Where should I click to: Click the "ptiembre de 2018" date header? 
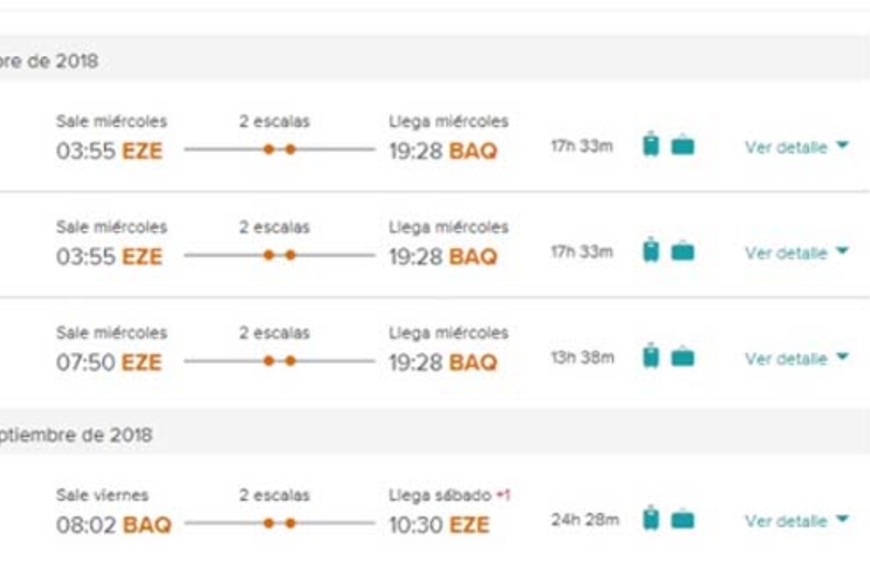76,435
